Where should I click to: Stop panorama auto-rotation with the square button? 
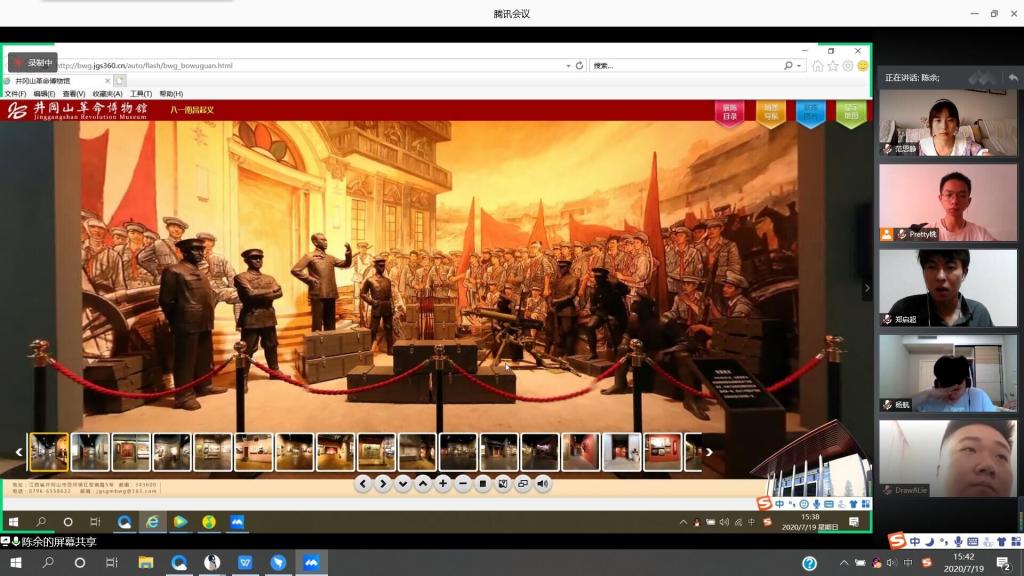[x=483, y=484]
